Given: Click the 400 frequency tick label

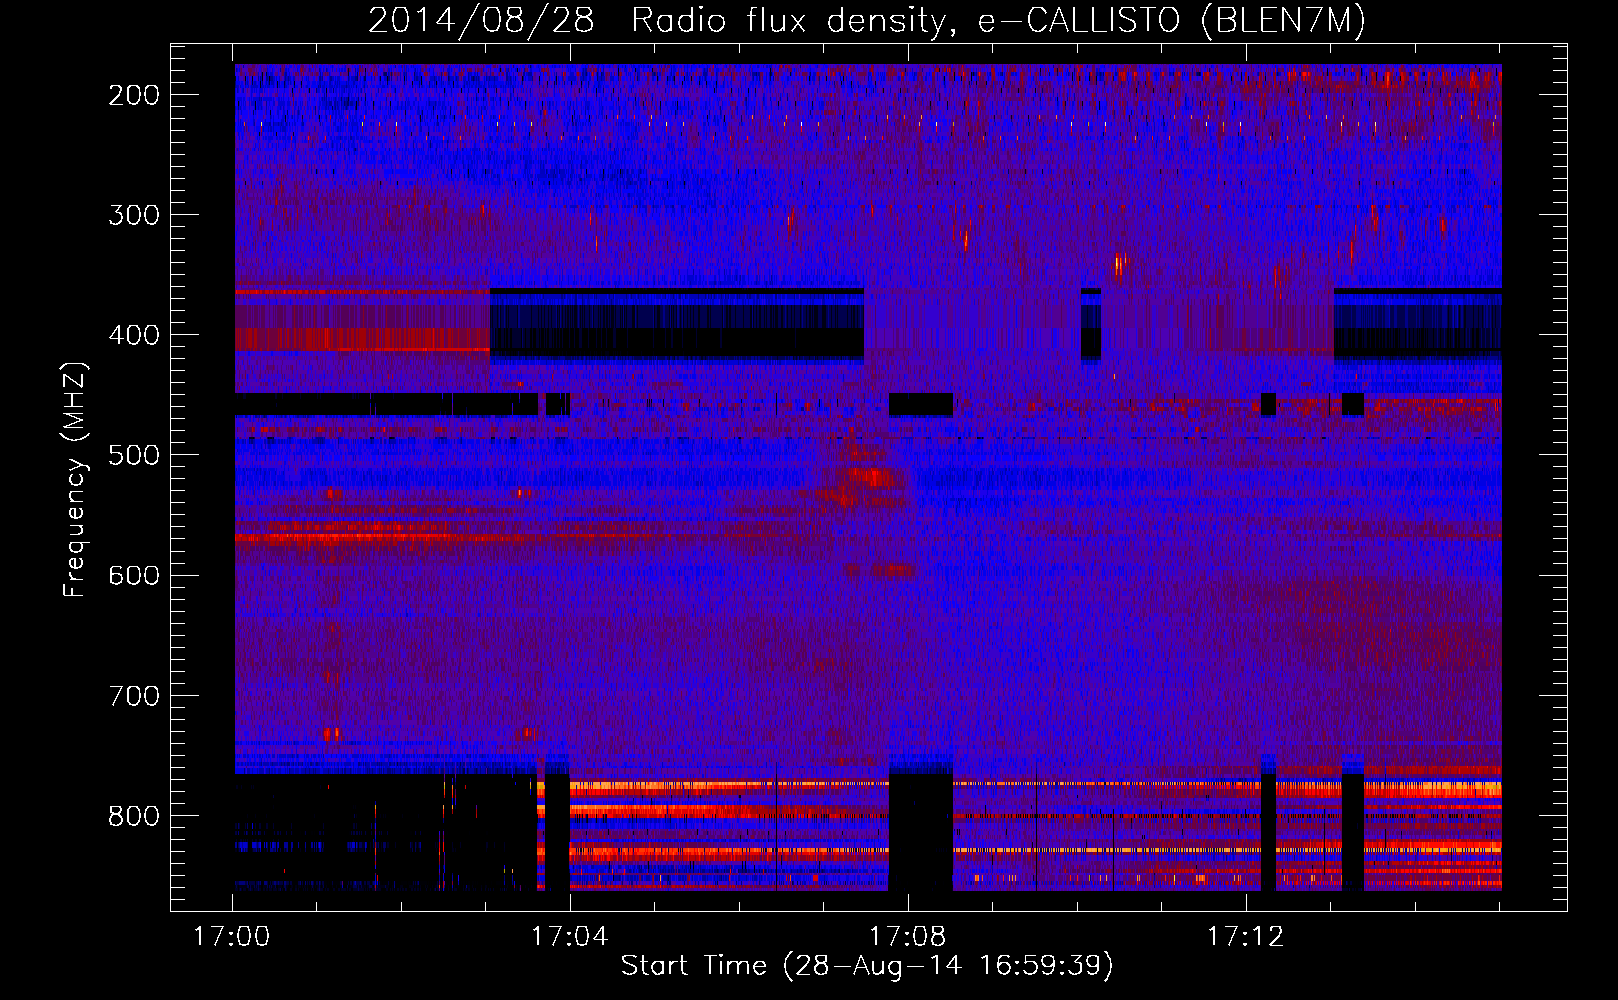Looking at the screenshot, I should (134, 335).
